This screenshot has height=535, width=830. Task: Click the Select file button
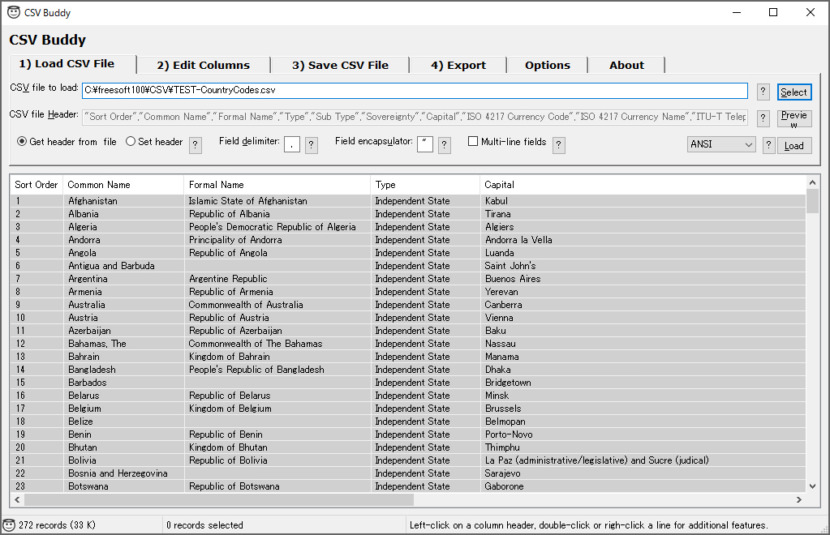click(794, 92)
